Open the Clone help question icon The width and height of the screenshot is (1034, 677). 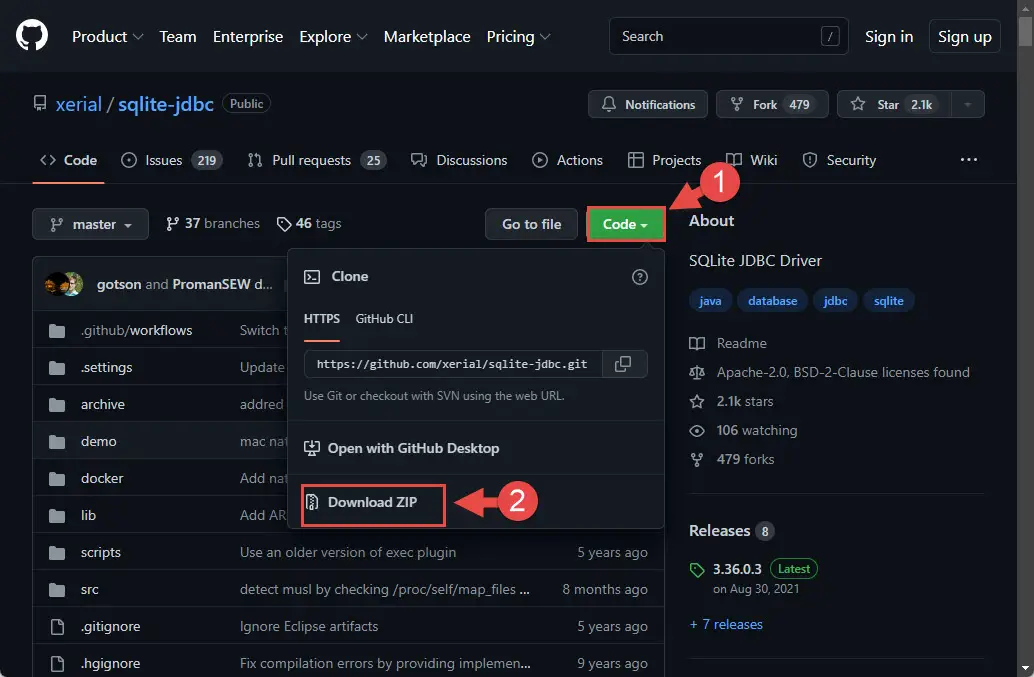pos(640,277)
